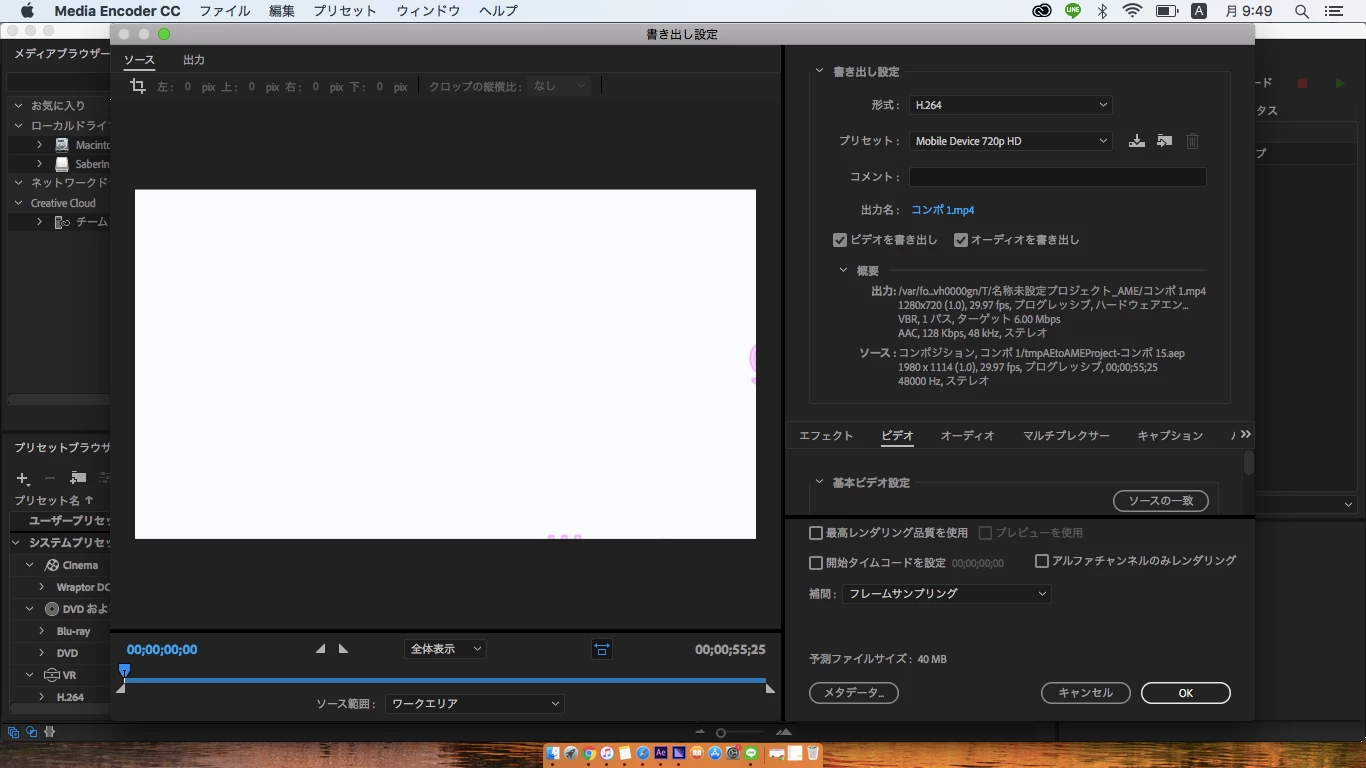
Task: Open Finder from the Dock
Action: pos(553,753)
